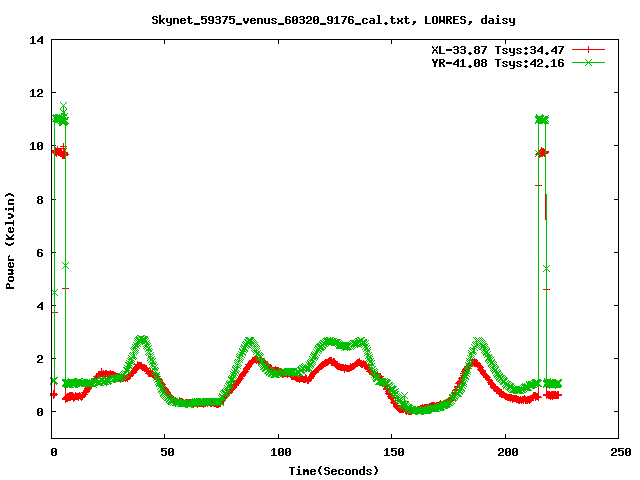Click the green YR legend line sample

click(588, 62)
